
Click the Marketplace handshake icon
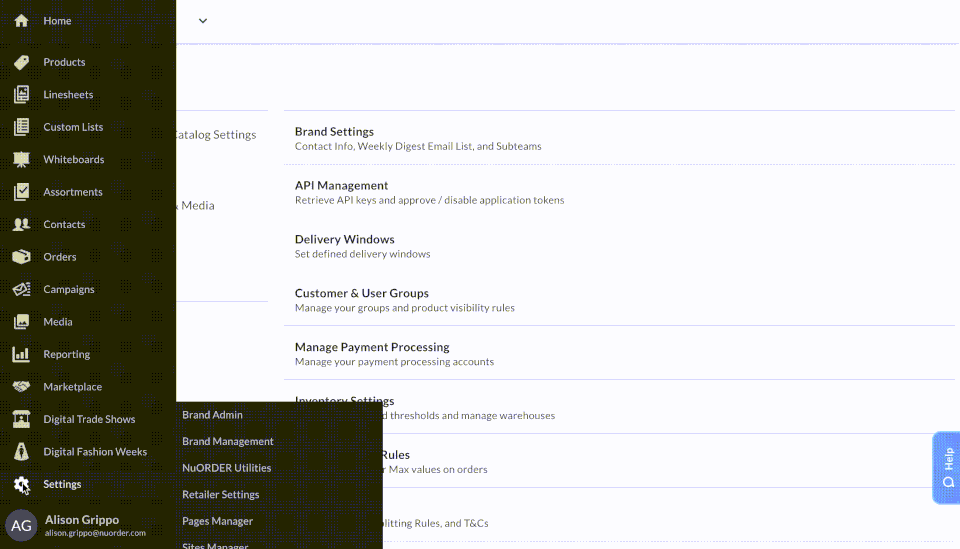tap(21, 386)
